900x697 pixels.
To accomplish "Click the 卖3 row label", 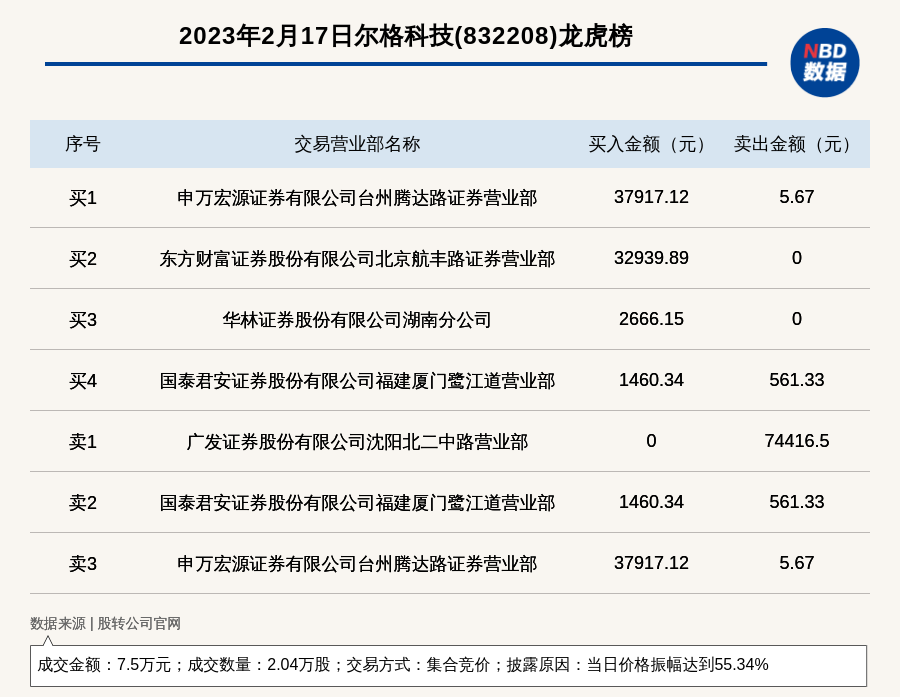I will pos(83,563).
